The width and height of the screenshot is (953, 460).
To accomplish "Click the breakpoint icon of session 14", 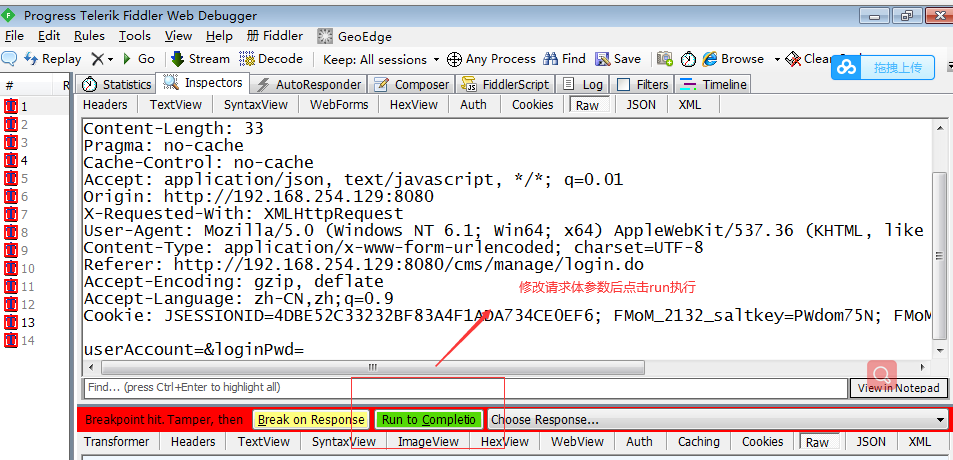I will tap(10, 340).
